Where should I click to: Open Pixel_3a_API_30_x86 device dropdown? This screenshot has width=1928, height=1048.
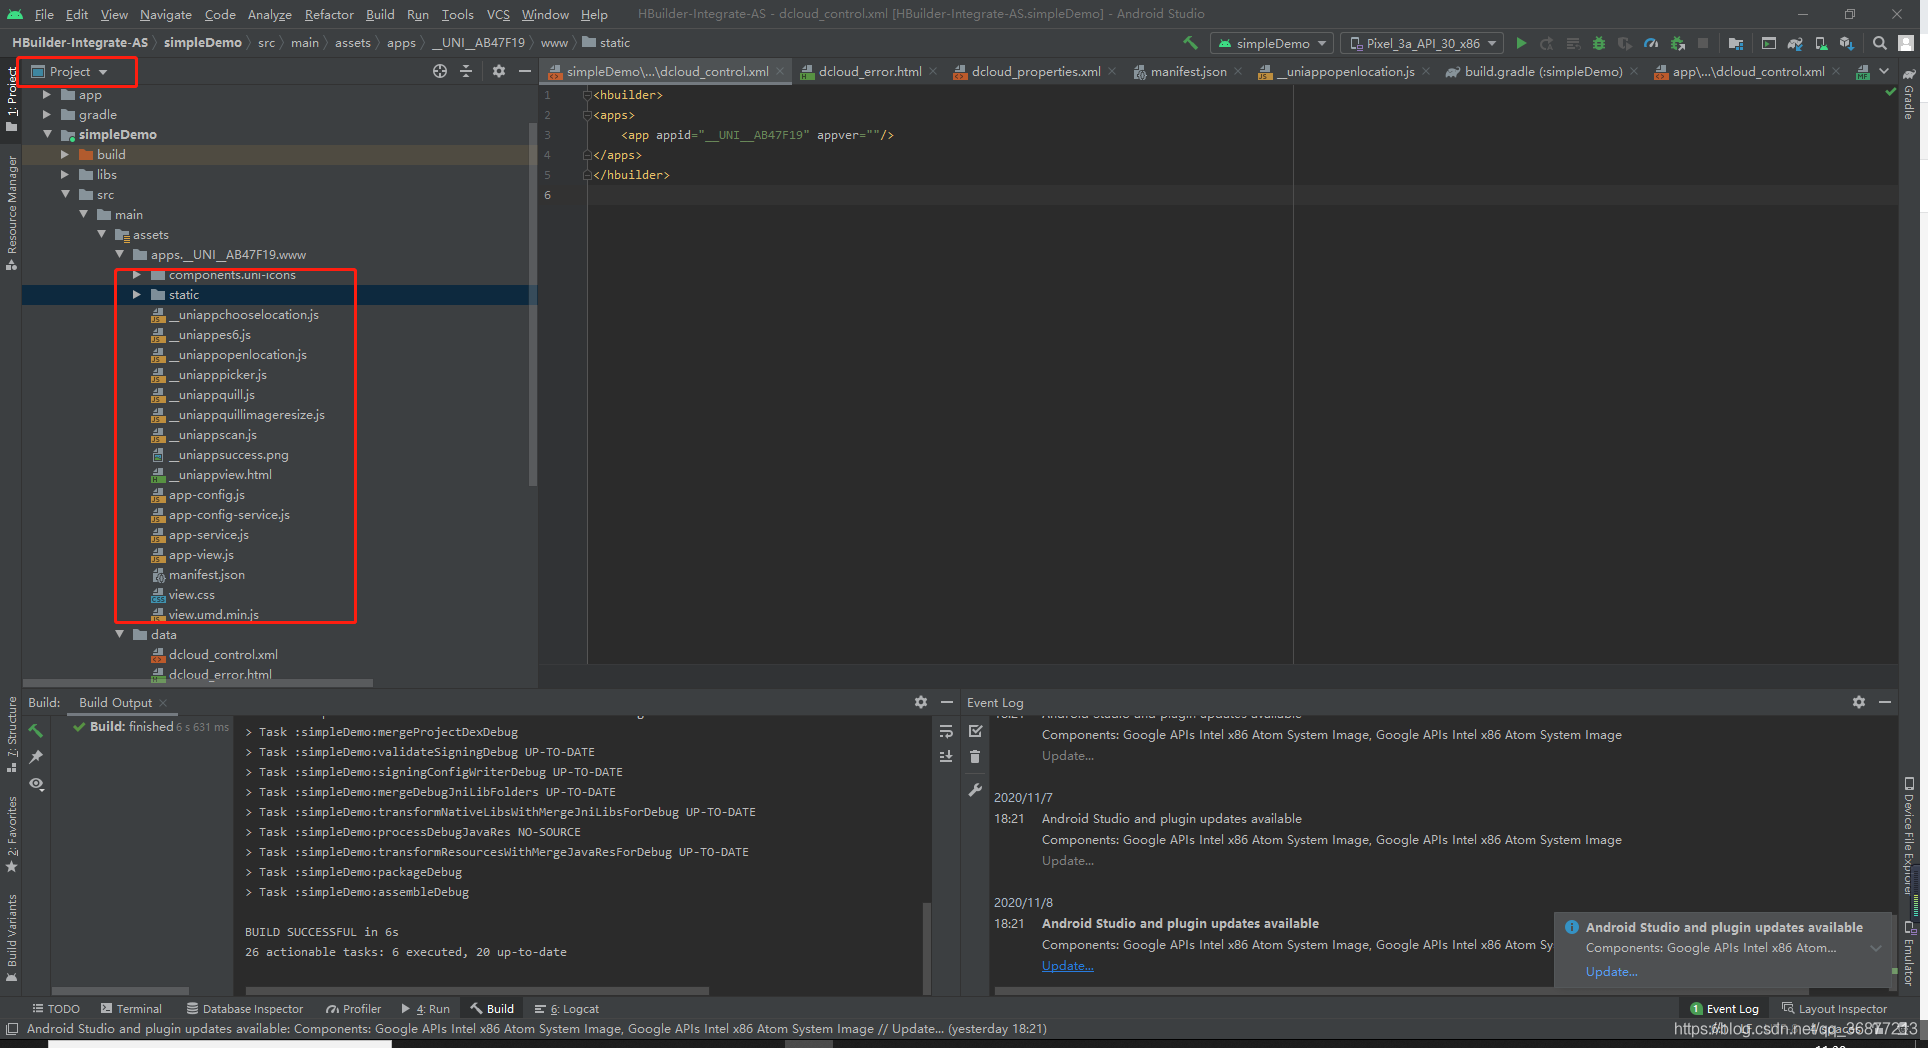[x=1422, y=43]
